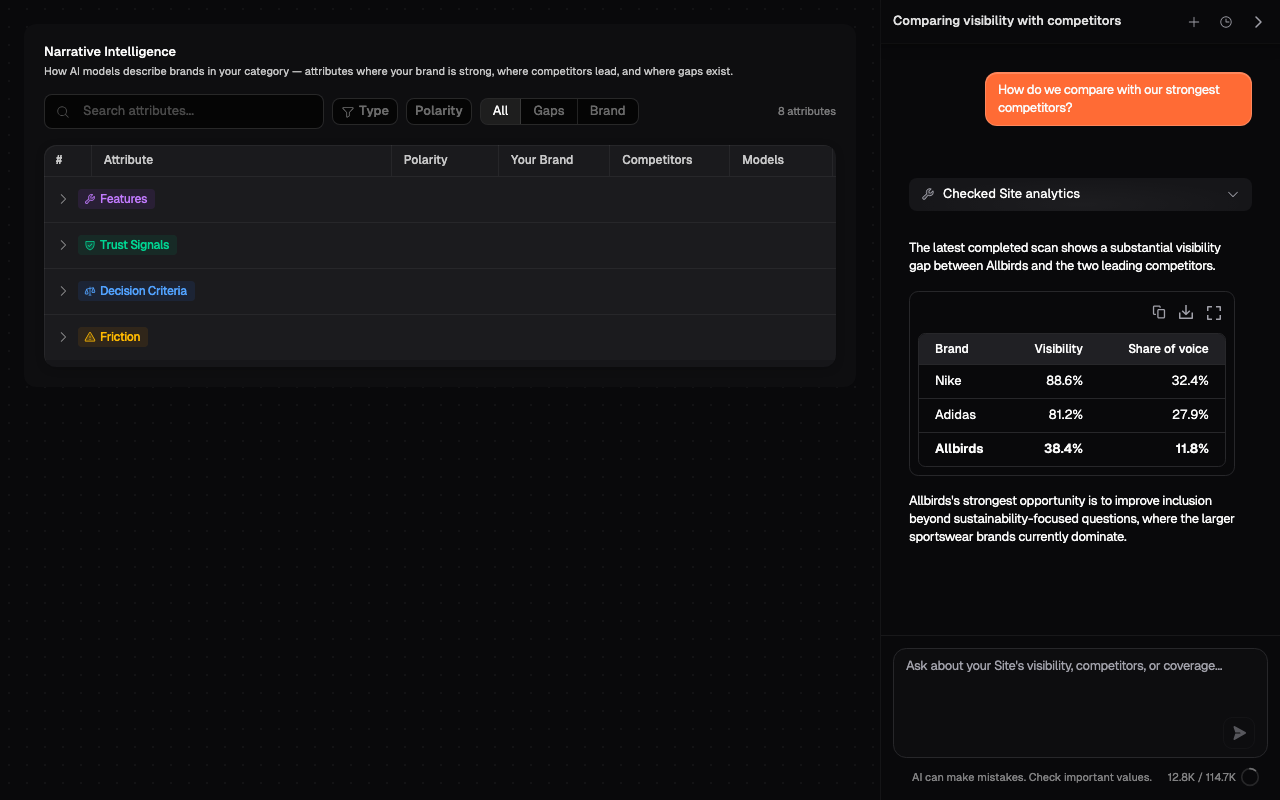Collapse chat panel with right chevron

(1258, 22)
